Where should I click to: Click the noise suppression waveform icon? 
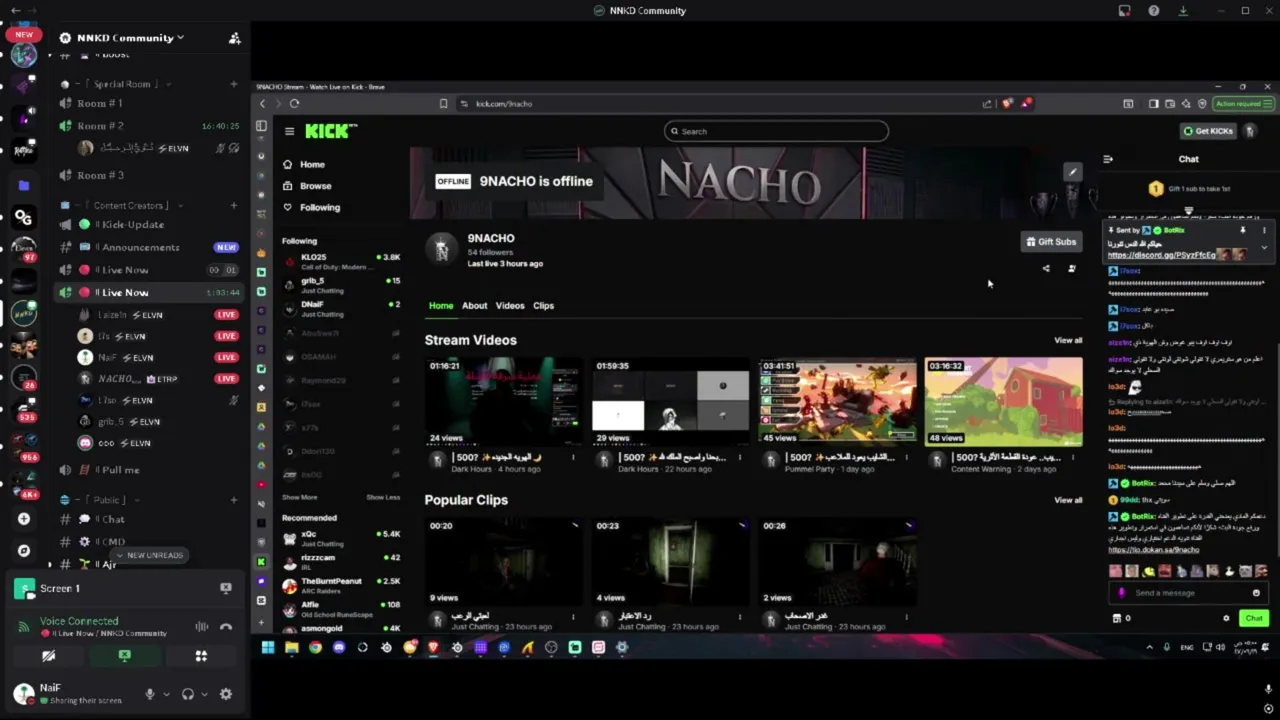[202, 627]
